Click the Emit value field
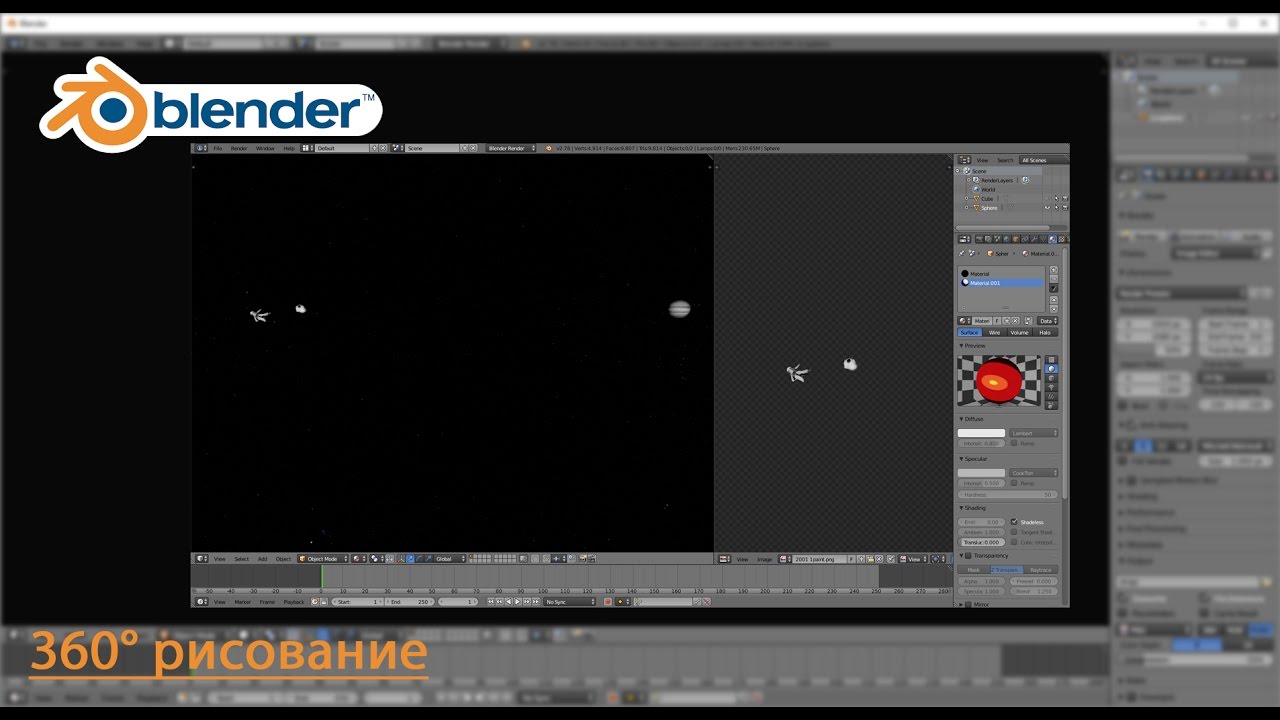This screenshot has height=720, width=1280. pos(982,522)
